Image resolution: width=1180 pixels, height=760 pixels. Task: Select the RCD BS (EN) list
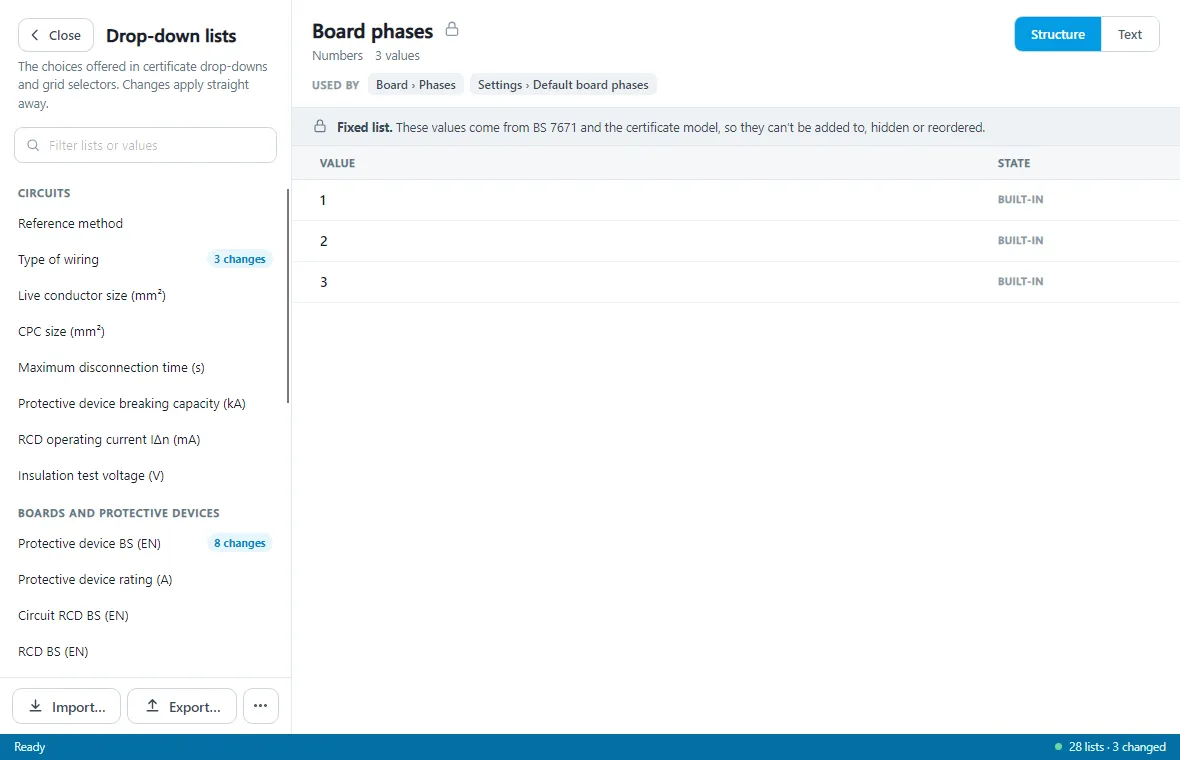pos(145,652)
